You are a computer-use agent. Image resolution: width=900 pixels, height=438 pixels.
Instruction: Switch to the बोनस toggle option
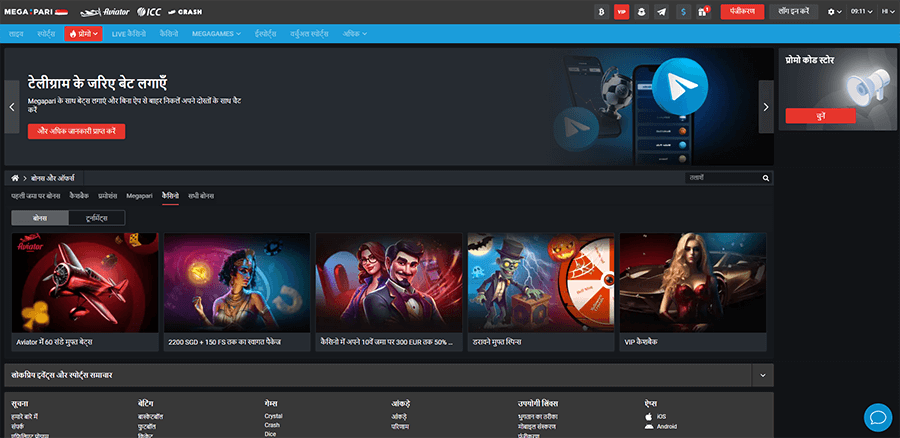tap(40, 218)
